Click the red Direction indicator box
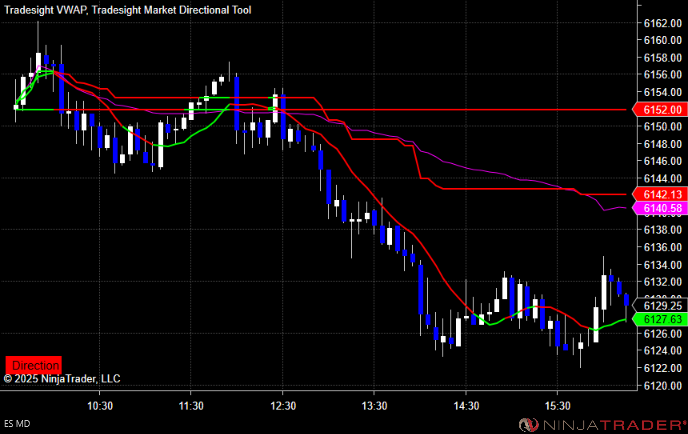 pos(33,365)
